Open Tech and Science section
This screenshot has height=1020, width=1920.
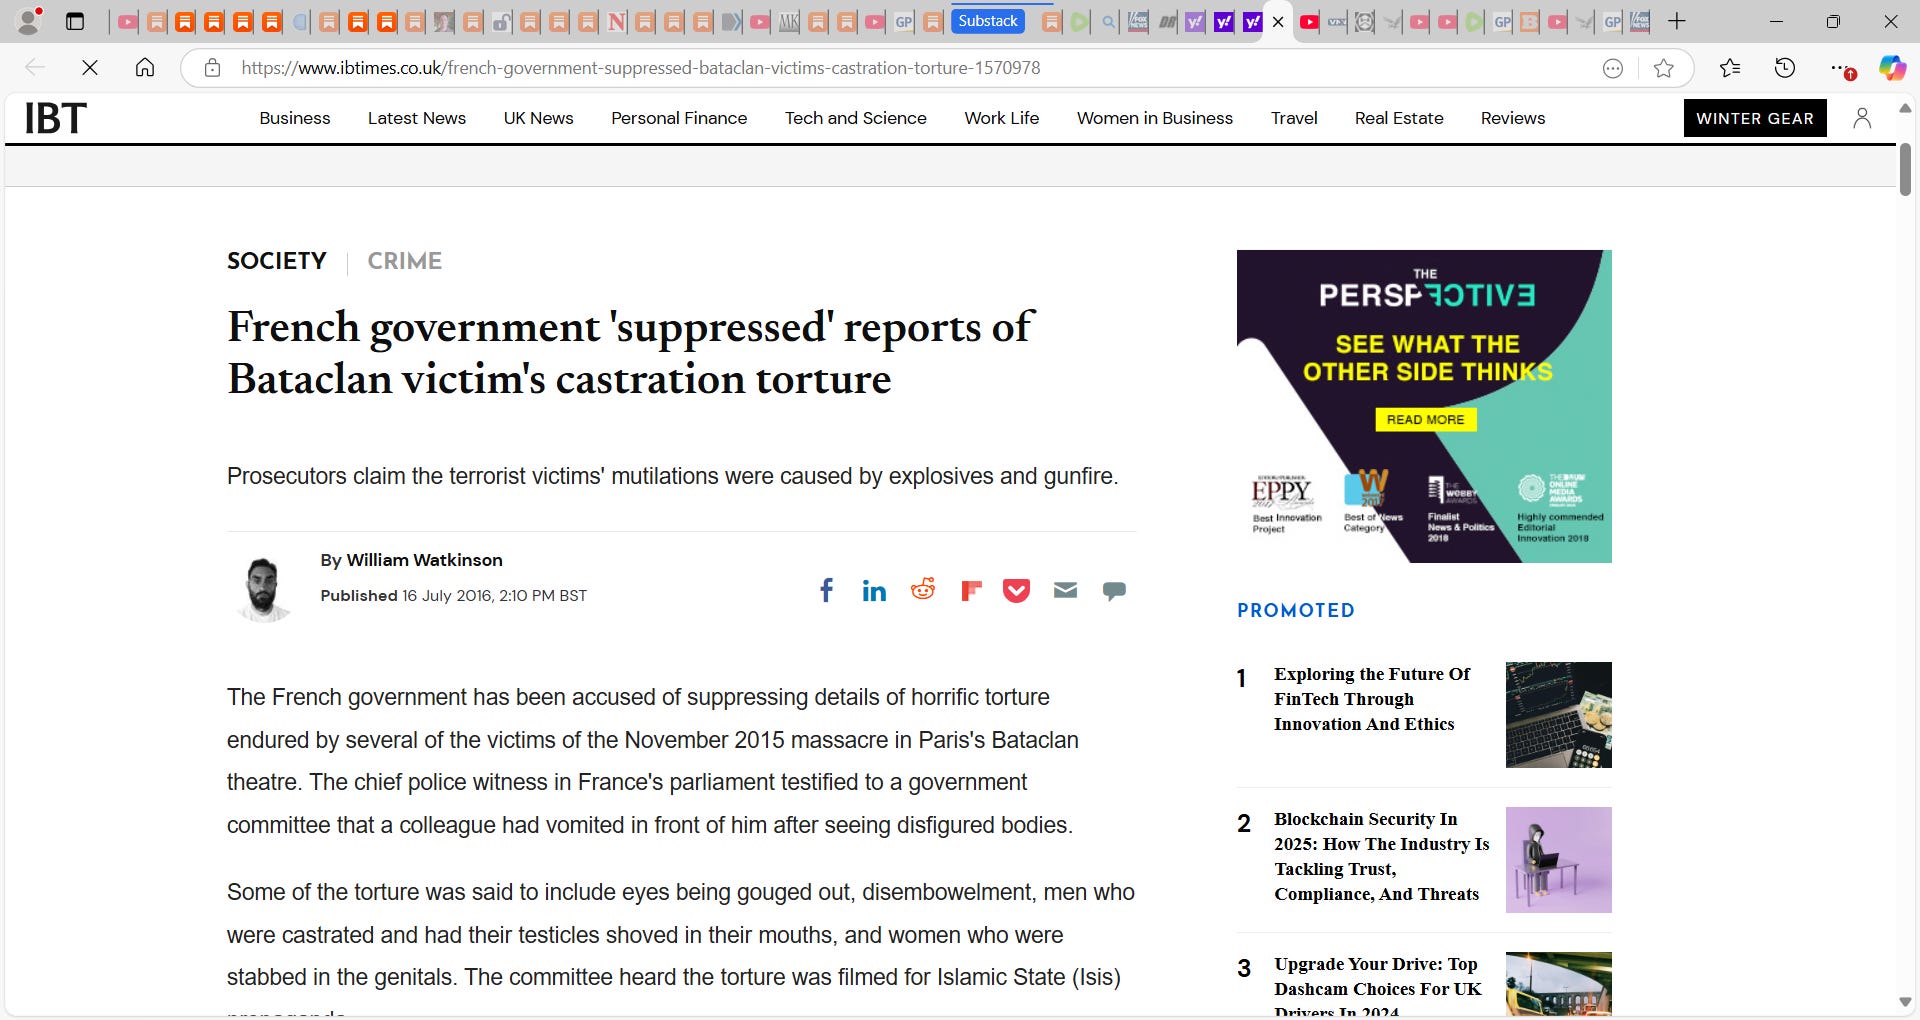[856, 118]
